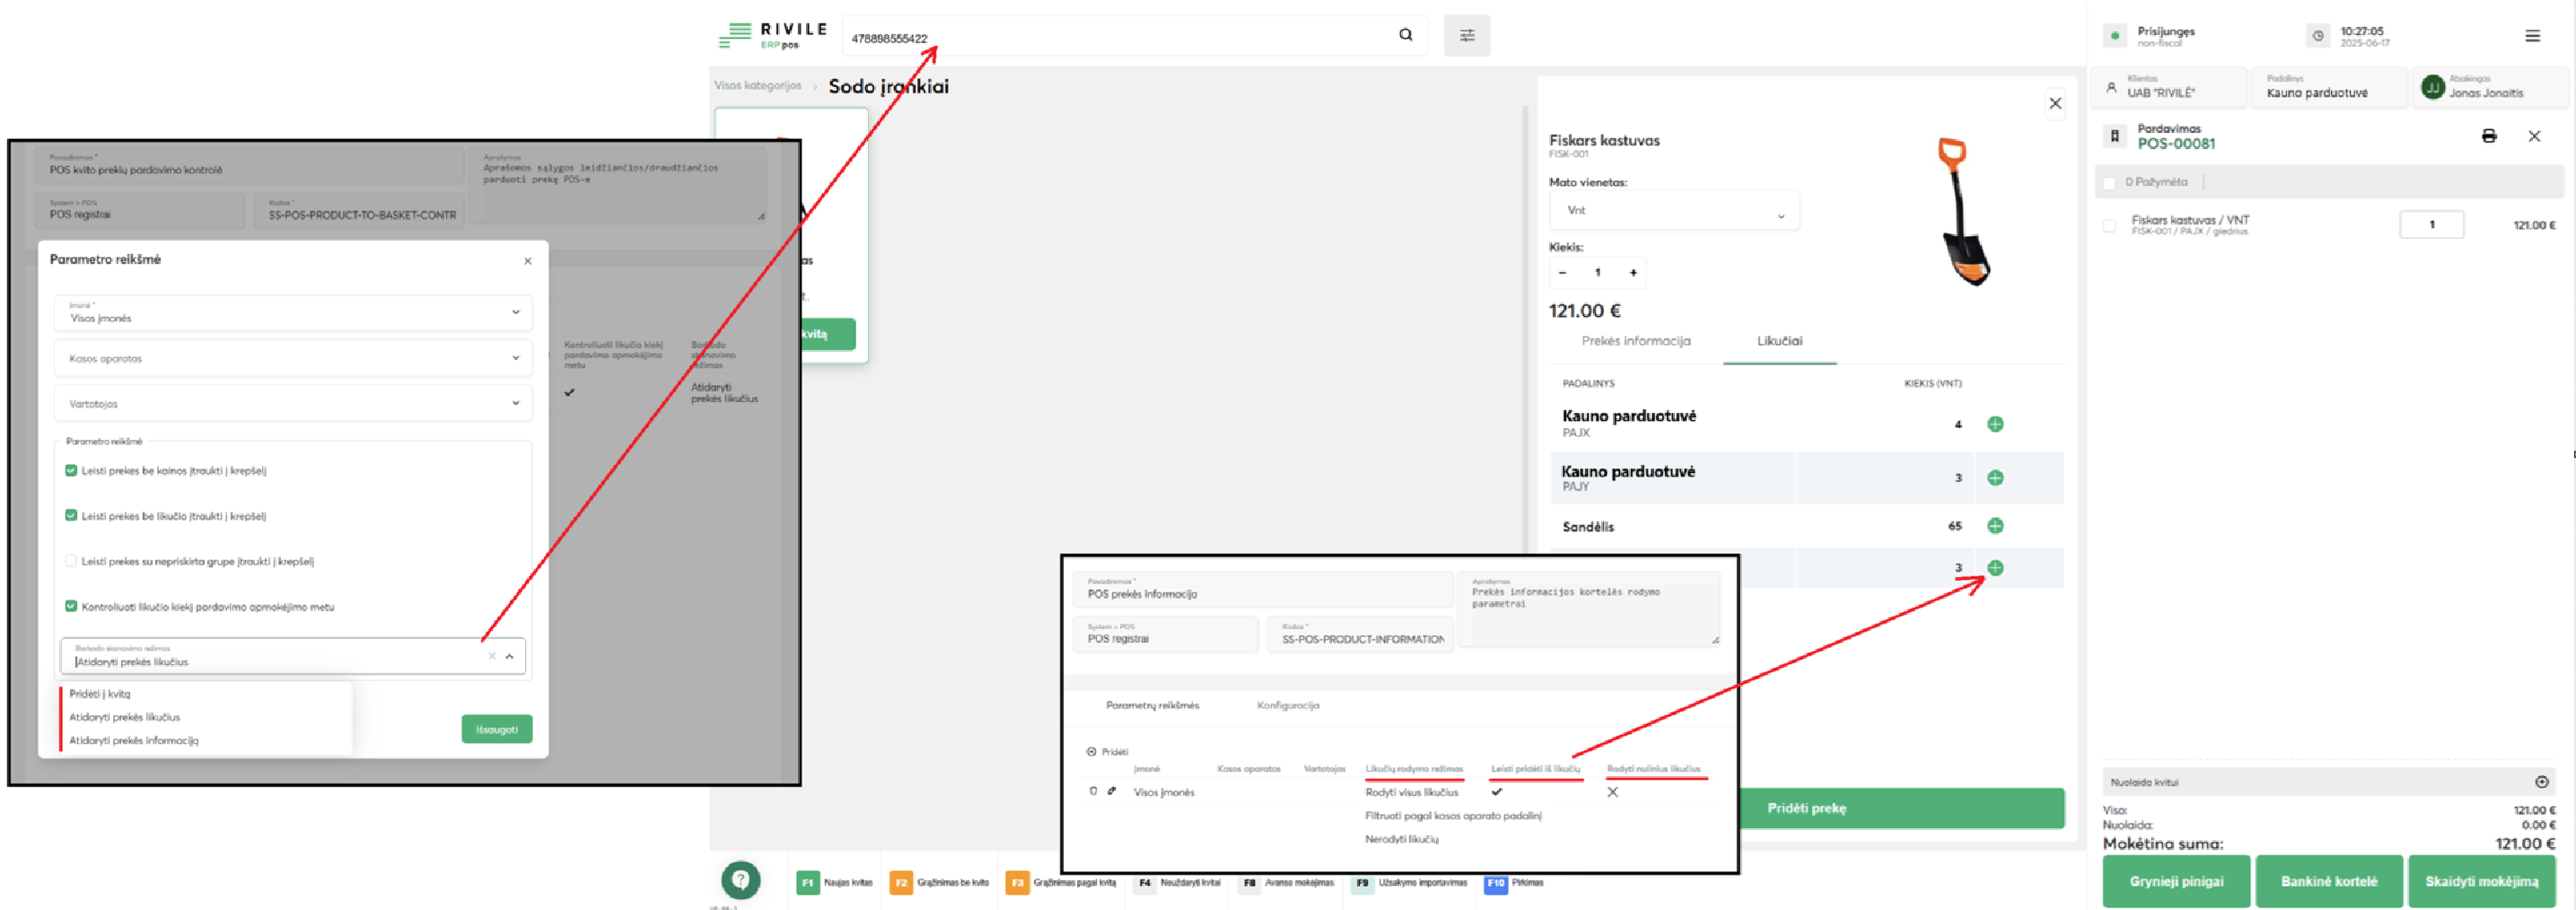Screen dimensions: 2576x910
Task: Select 'Pridėti į kvitą' dropdown option
Action: [100, 694]
